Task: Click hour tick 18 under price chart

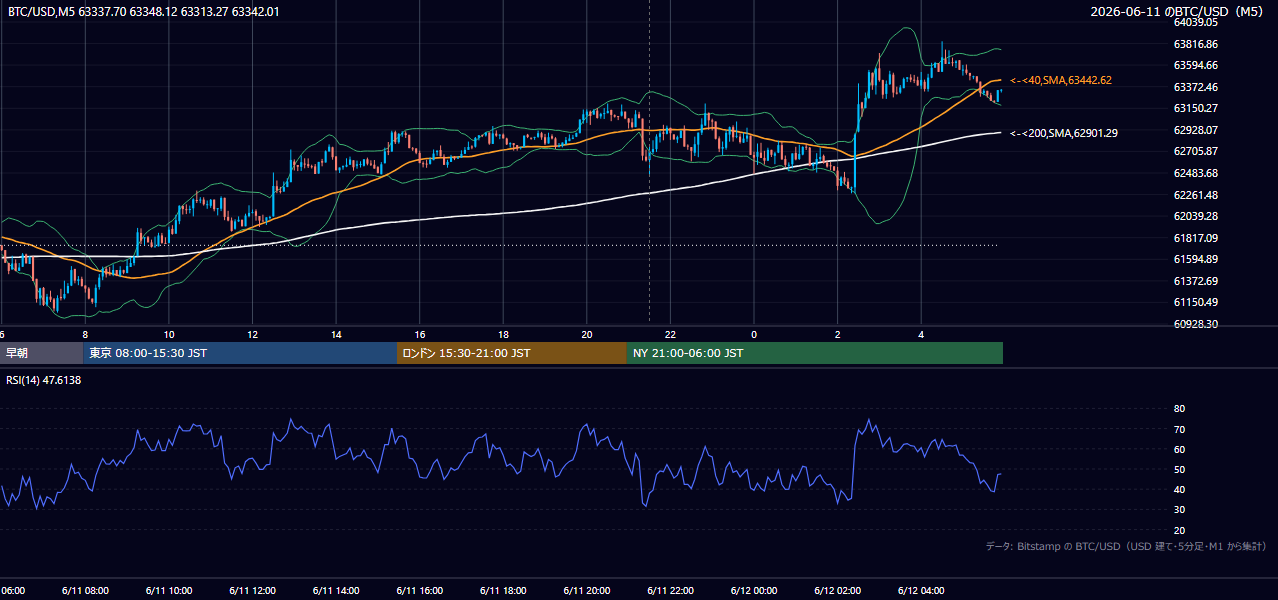Action: tap(503, 335)
